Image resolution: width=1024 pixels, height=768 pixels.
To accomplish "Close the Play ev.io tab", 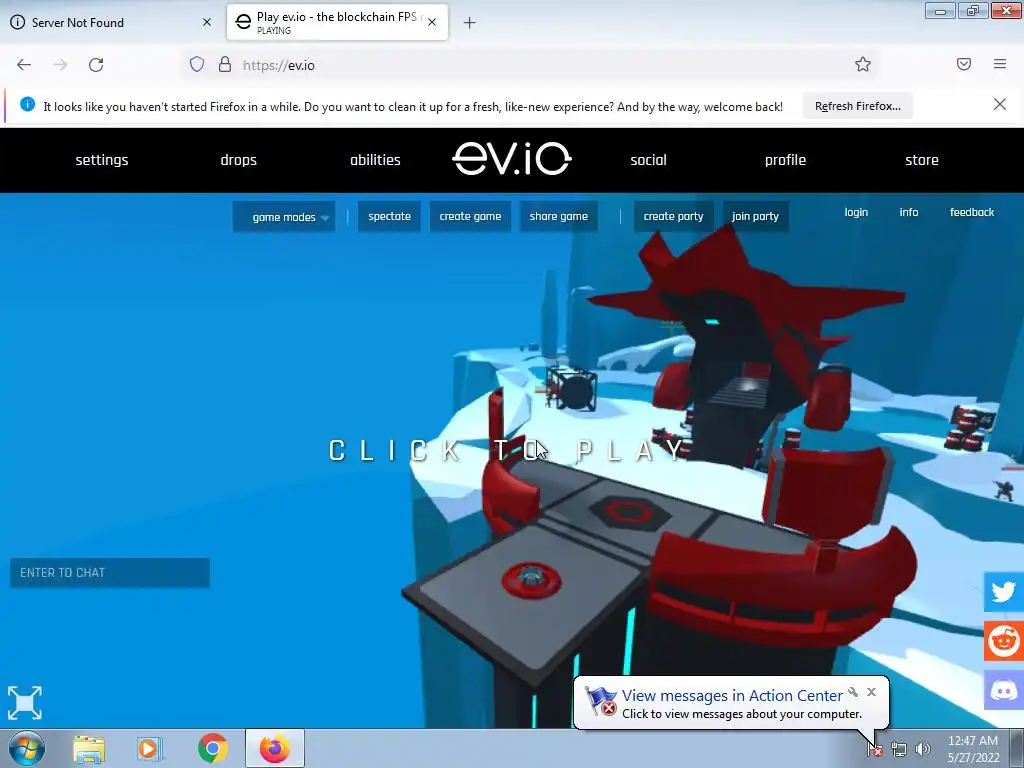I will pos(432,22).
